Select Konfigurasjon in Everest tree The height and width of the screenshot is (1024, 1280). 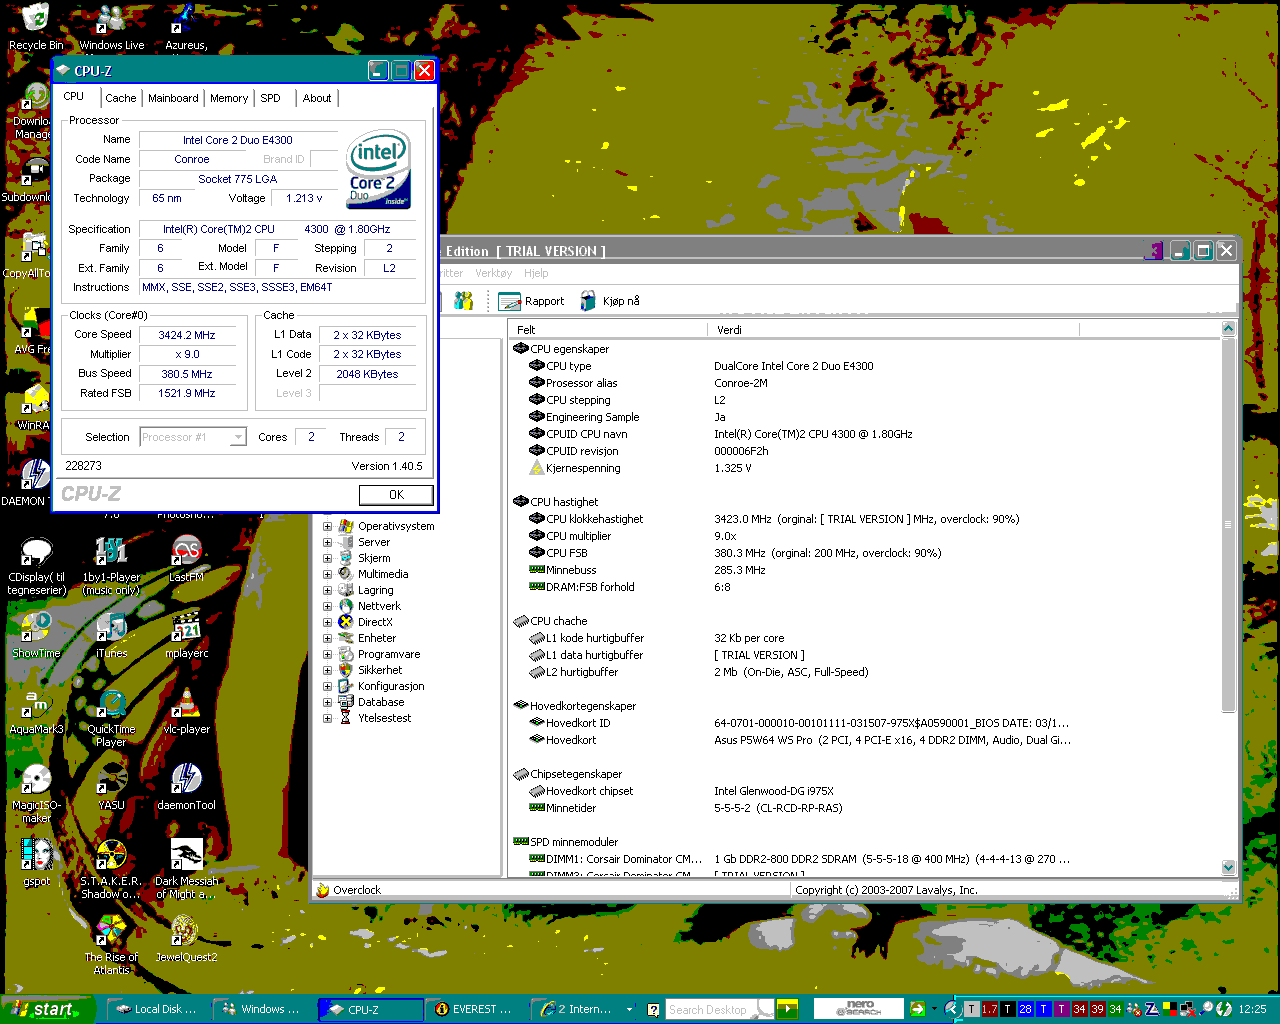(x=391, y=686)
